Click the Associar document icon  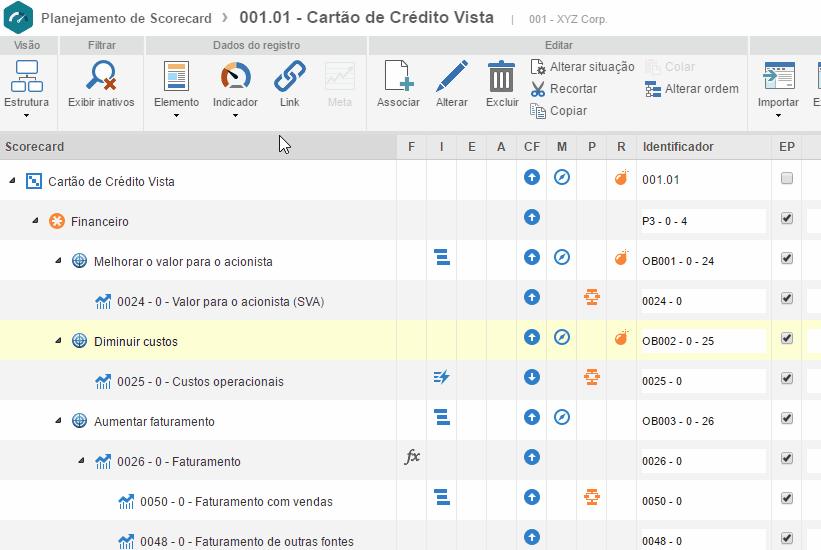(x=398, y=77)
